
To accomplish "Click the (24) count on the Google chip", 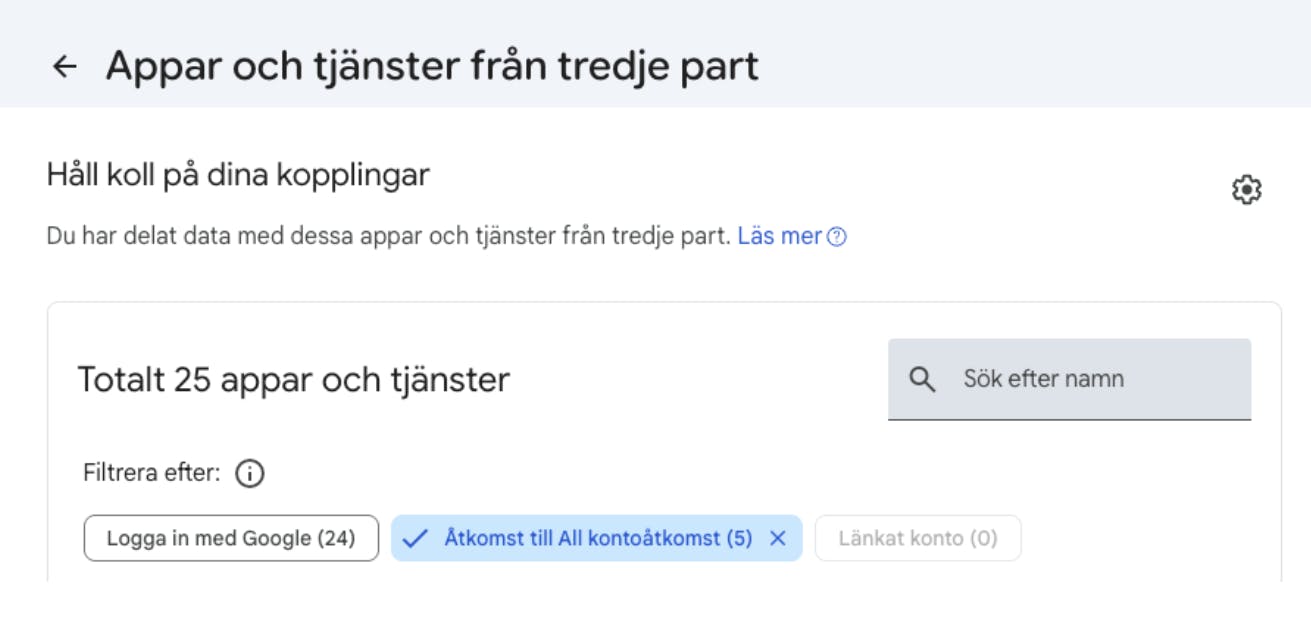I will [336, 538].
